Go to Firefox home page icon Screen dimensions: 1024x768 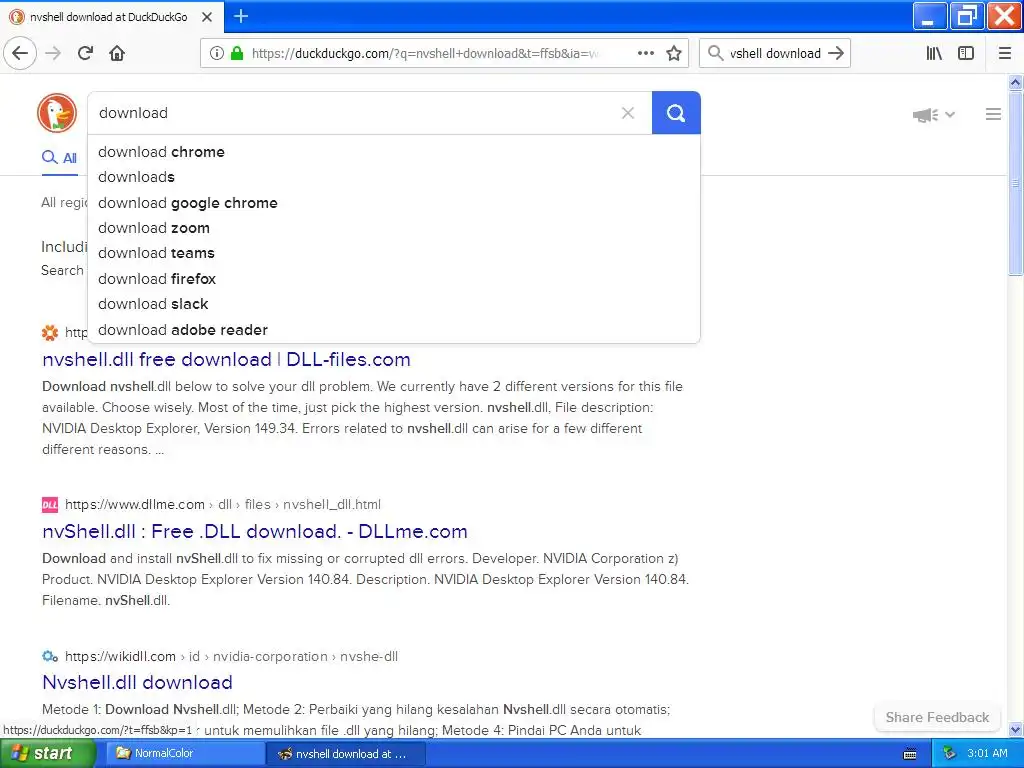(x=117, y=53)
